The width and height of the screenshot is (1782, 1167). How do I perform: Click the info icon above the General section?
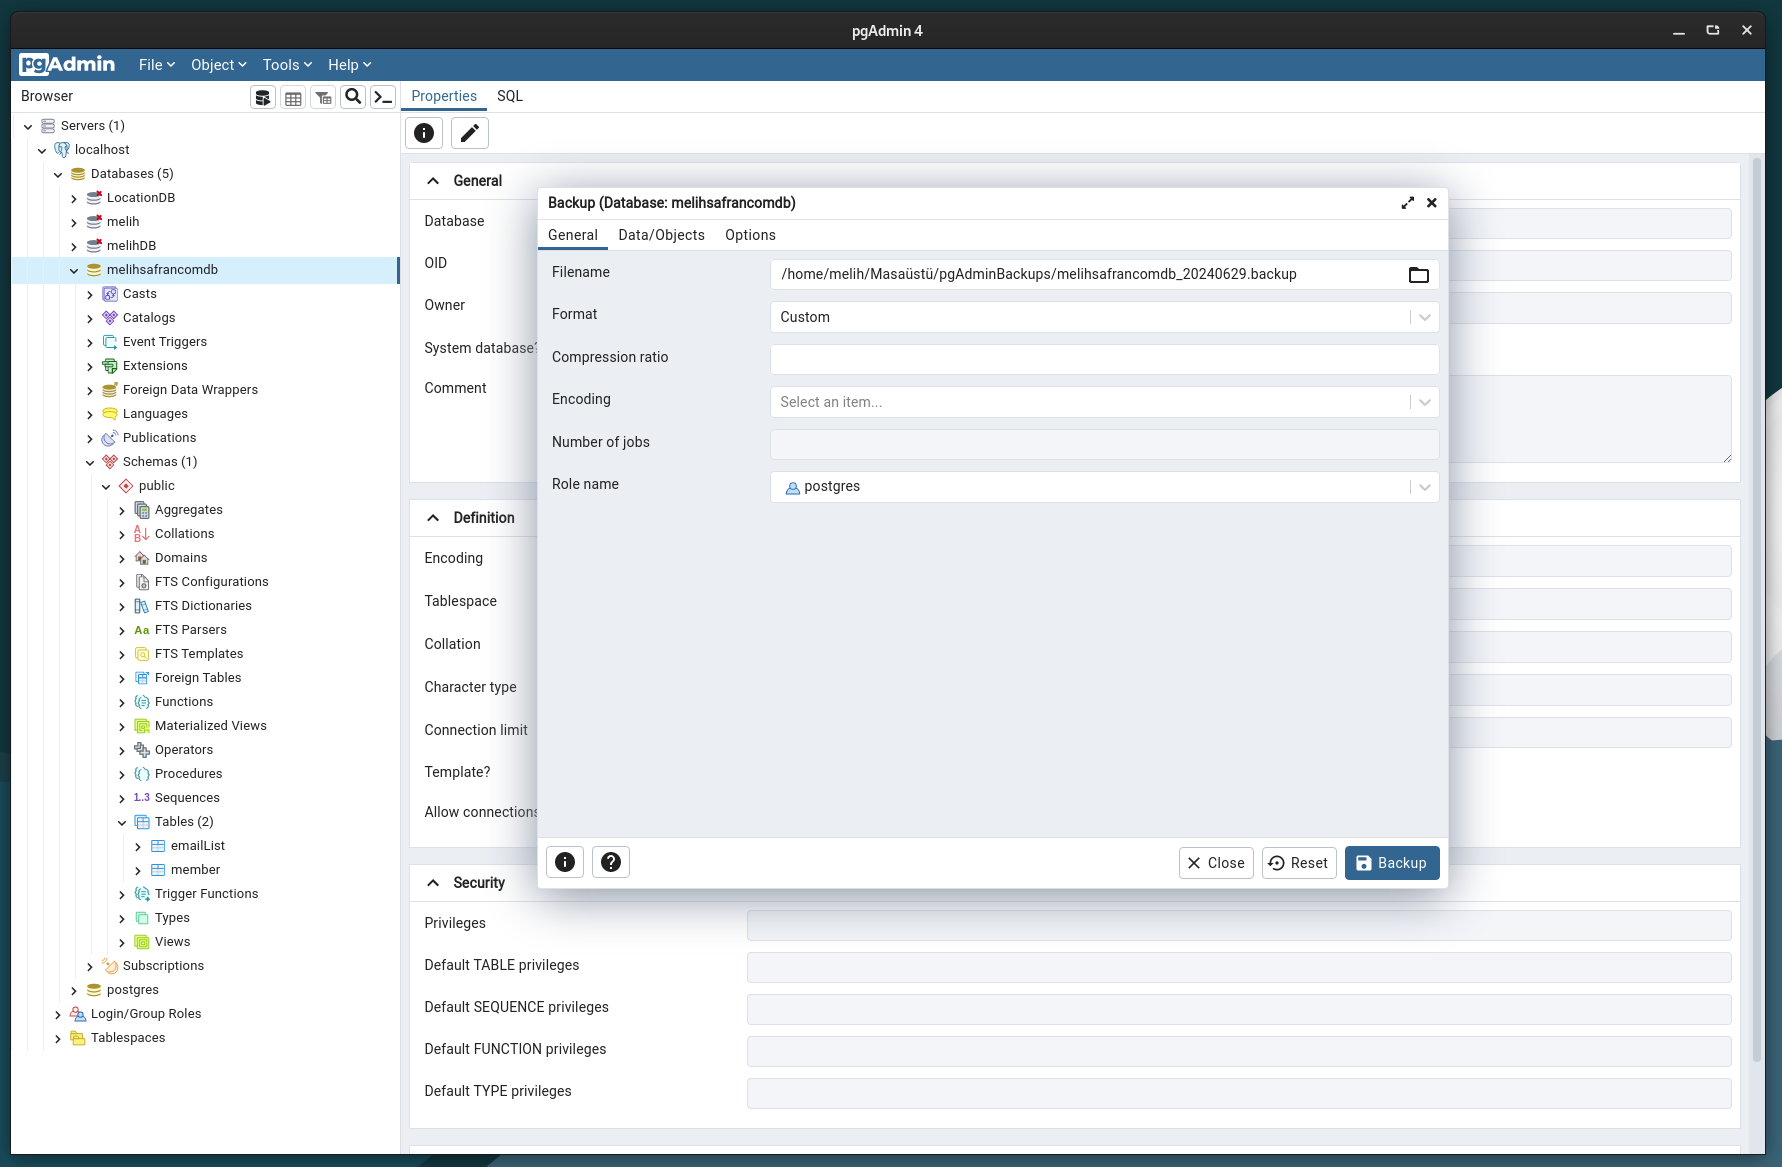point(424,133)
